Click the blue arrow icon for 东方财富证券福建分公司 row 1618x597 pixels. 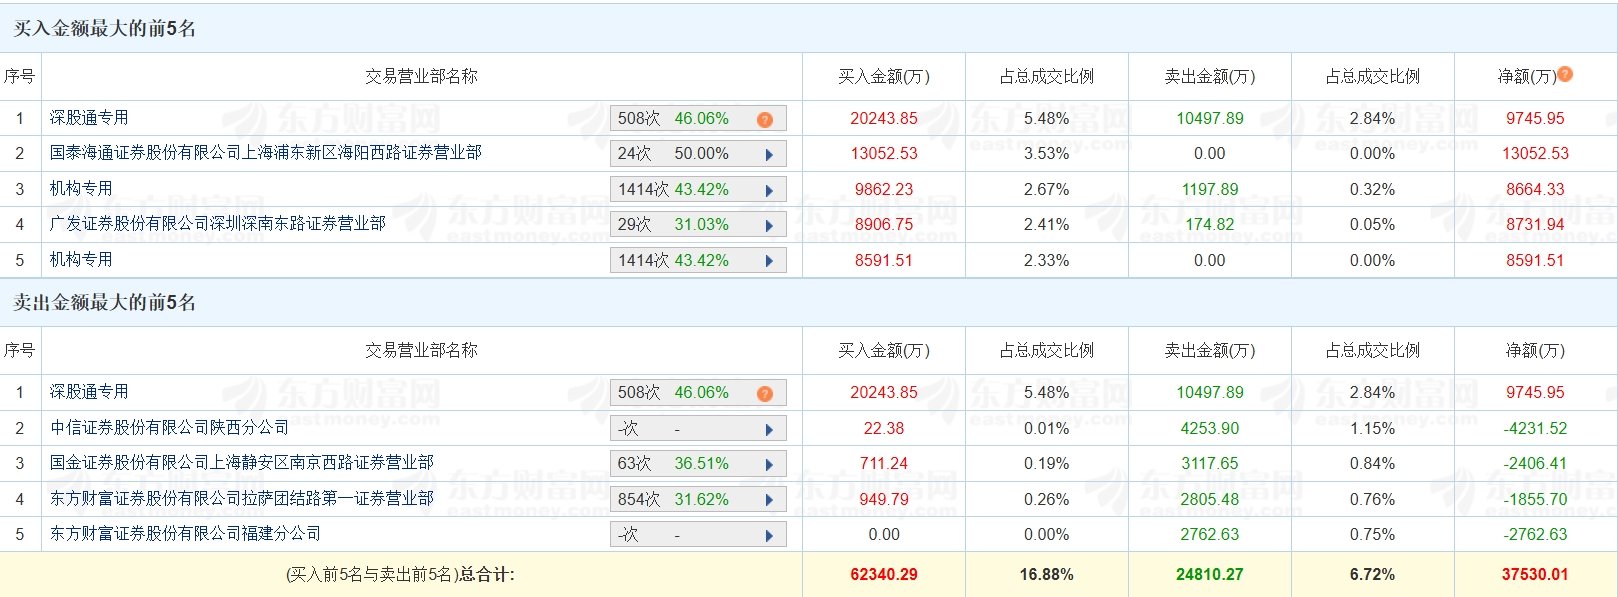[769, 536]
